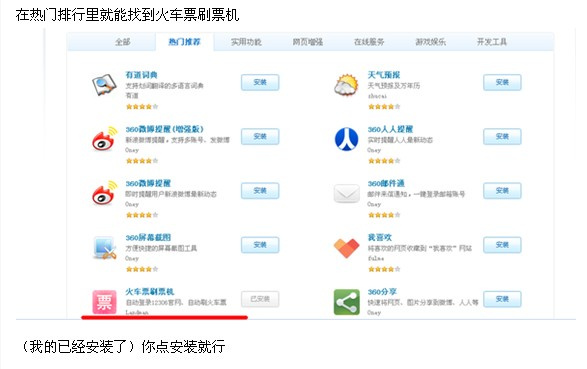Screen dimensions: 587x369
Task: Click the 360人人提醒 Renren icon
Action: [346, 139]
